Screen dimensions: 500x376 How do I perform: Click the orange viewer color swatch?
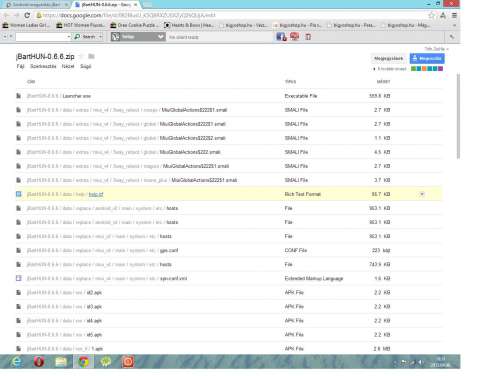pyautogui.click(x=424, y=69)
